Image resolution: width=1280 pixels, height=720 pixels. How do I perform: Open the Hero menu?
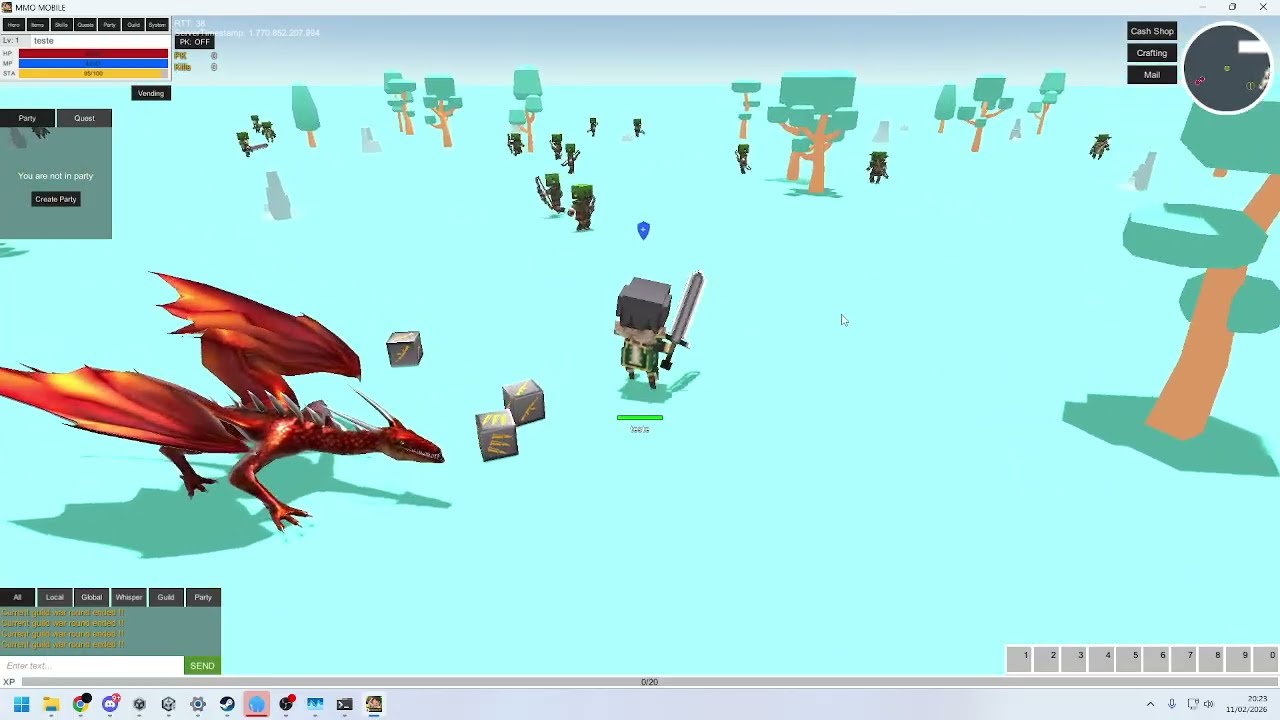(13, 24)
